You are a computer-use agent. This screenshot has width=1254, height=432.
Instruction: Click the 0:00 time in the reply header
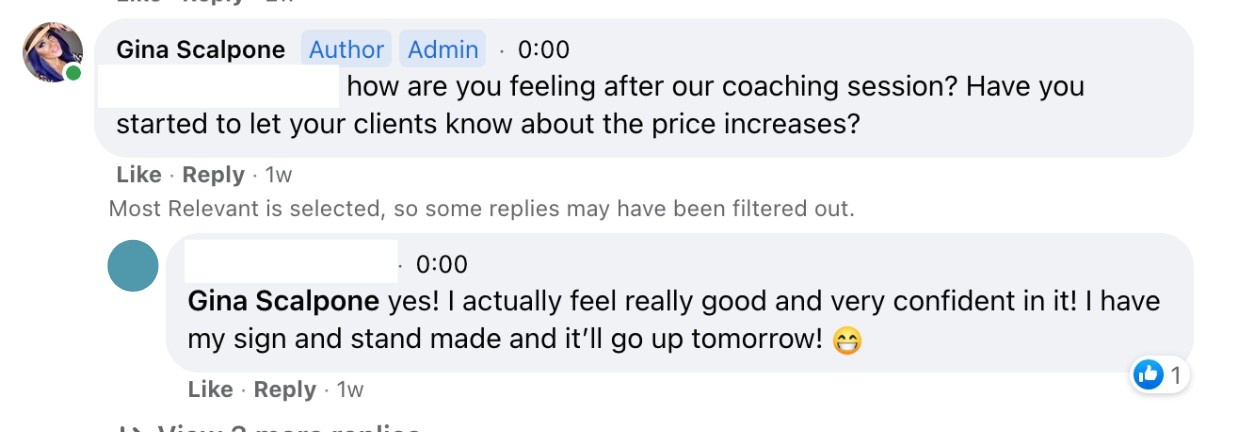(x=441, y=264)
